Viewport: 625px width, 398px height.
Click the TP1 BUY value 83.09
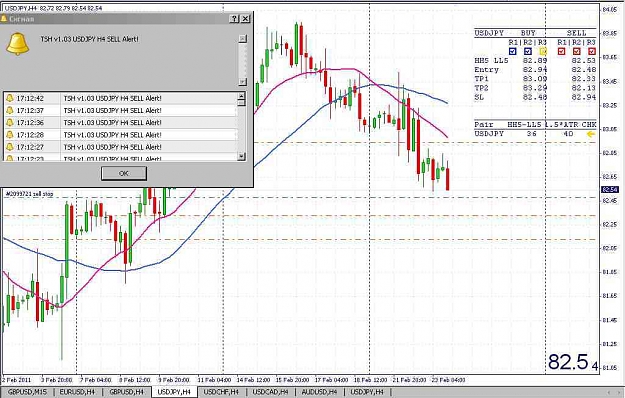coord(535,79)
